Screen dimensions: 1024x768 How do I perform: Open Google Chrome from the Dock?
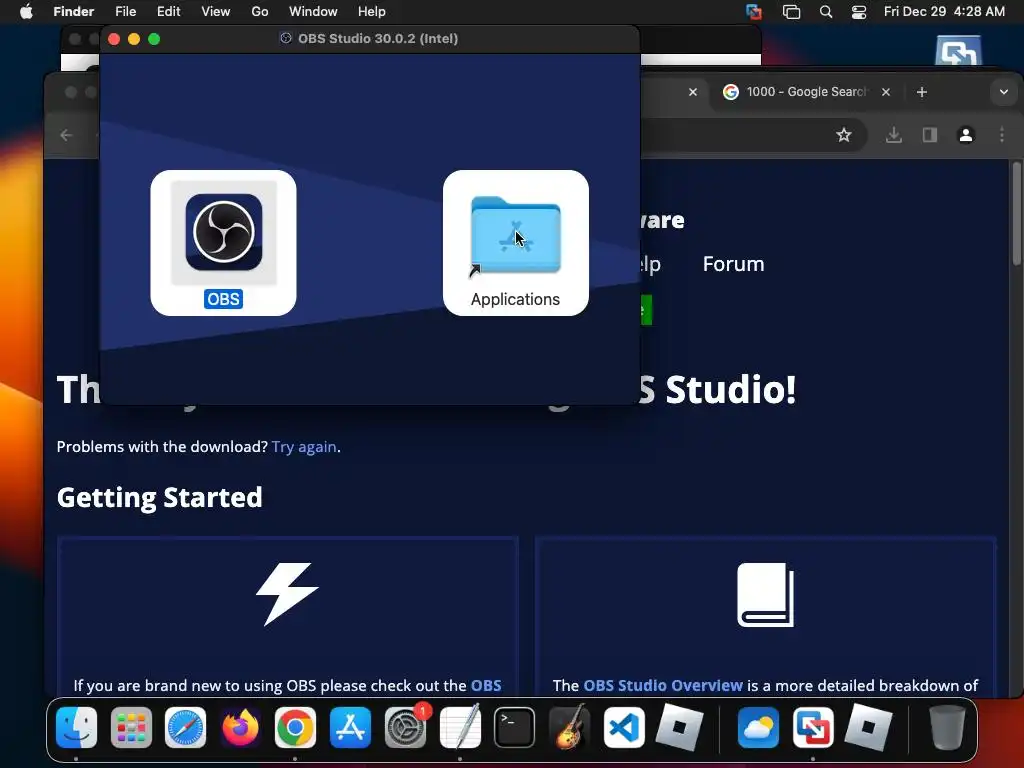point(295,727)
